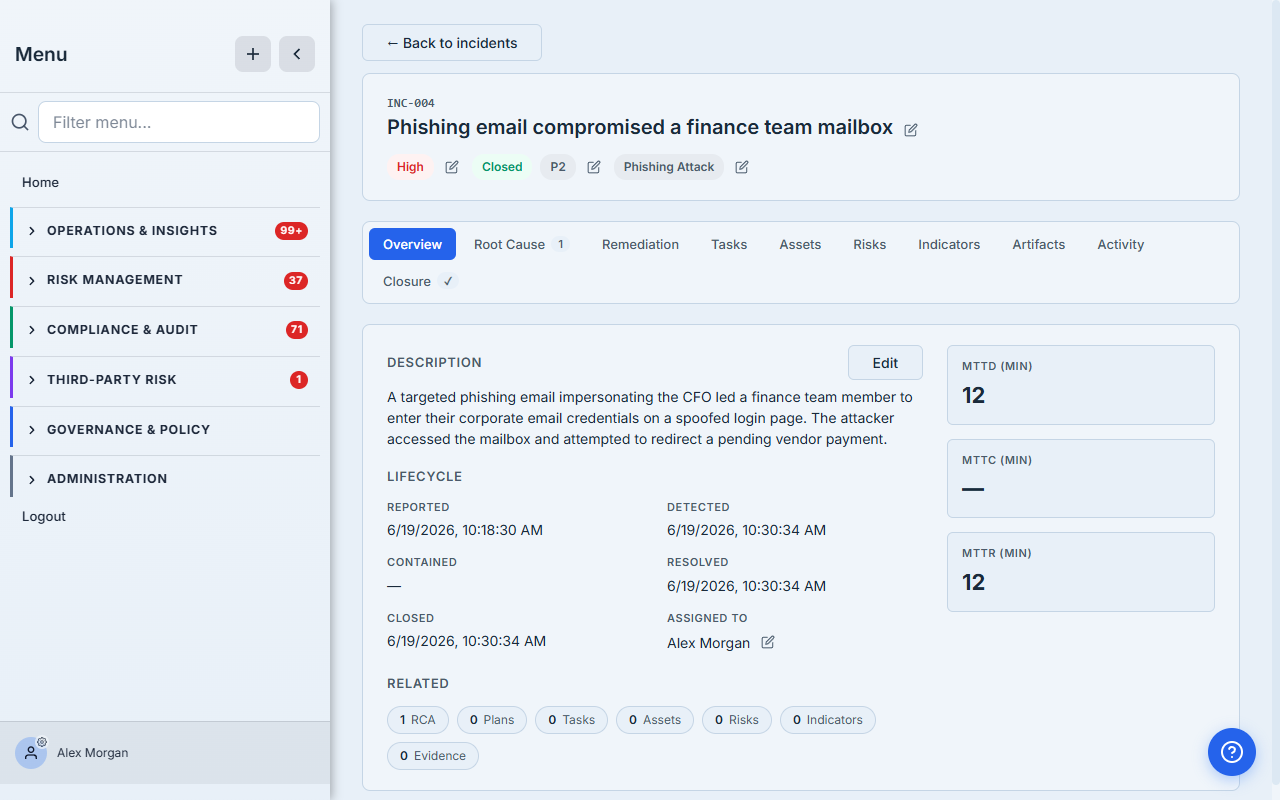Open the Assets tab

point(800,244)
